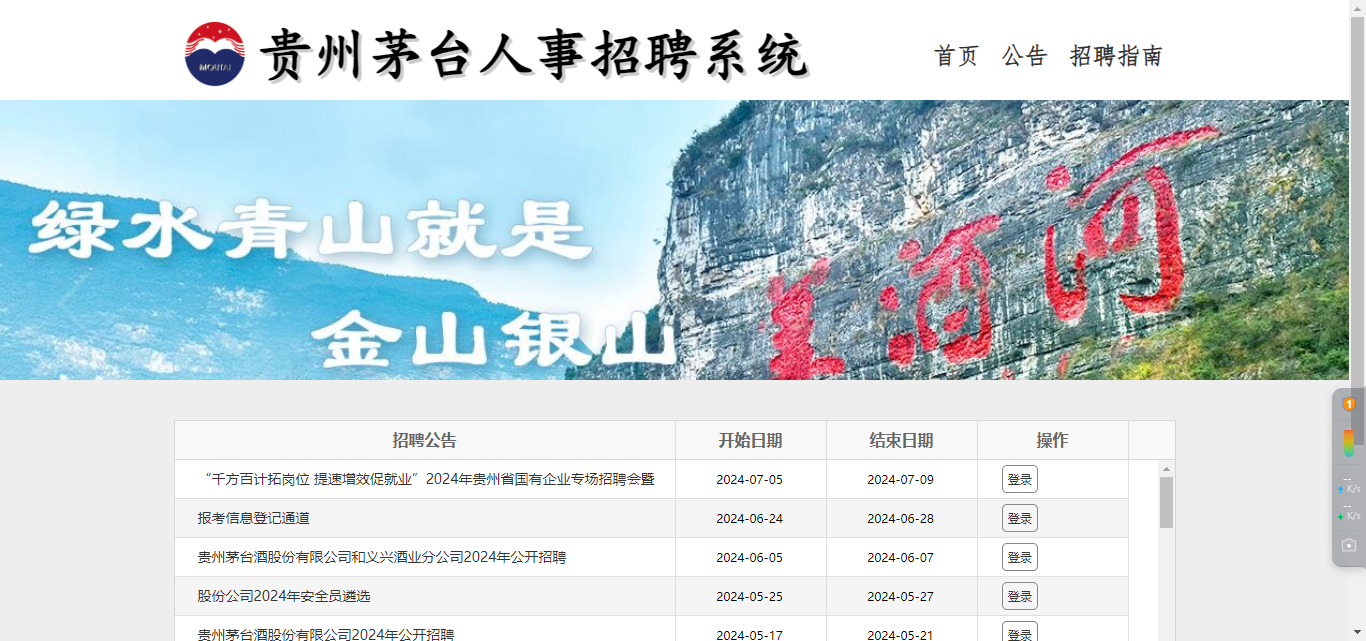
Task: Click the end date 2024-07-09
Action: pyautogui.click(x=901, y=479)
